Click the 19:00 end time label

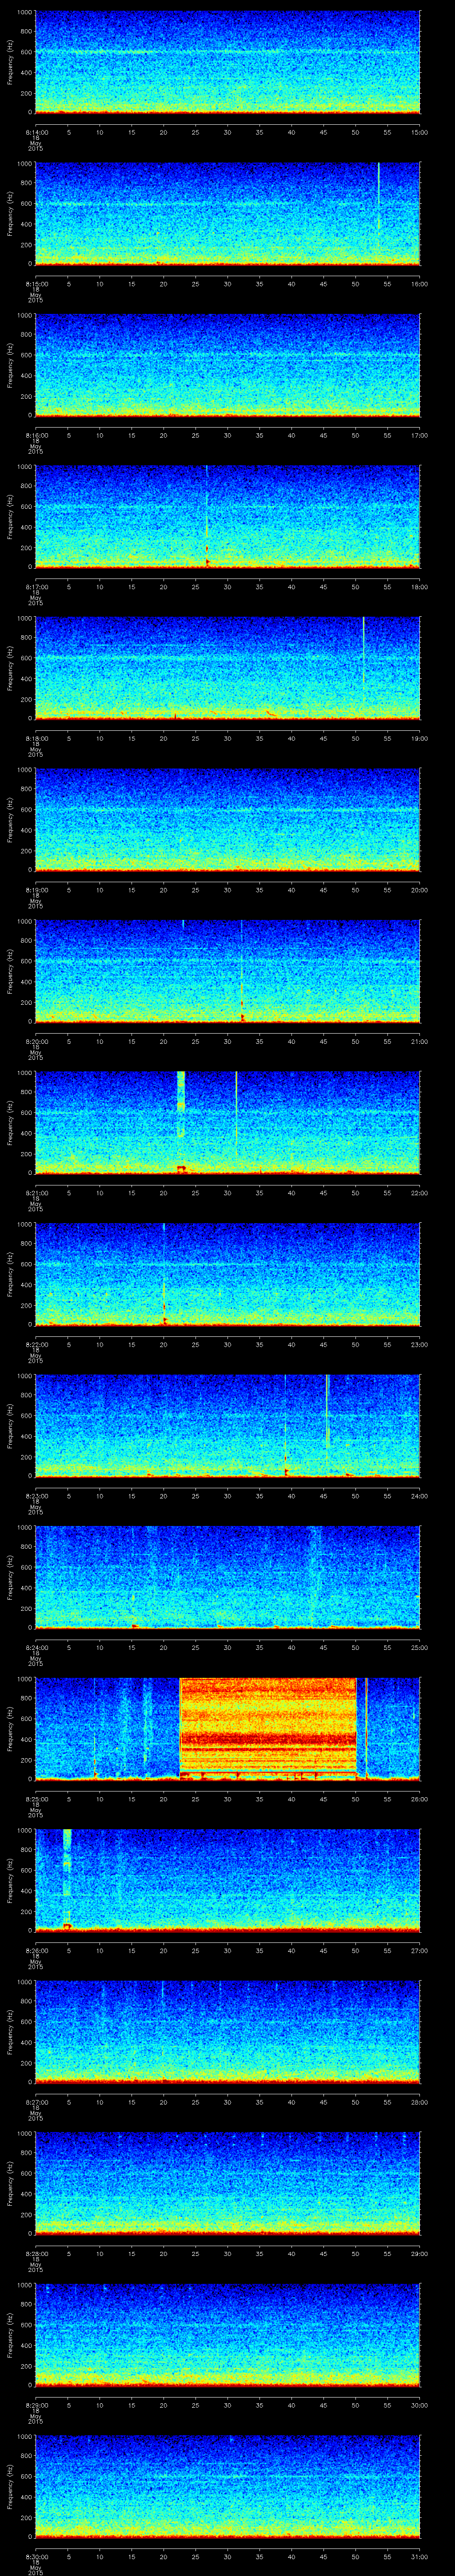[420, 738]
